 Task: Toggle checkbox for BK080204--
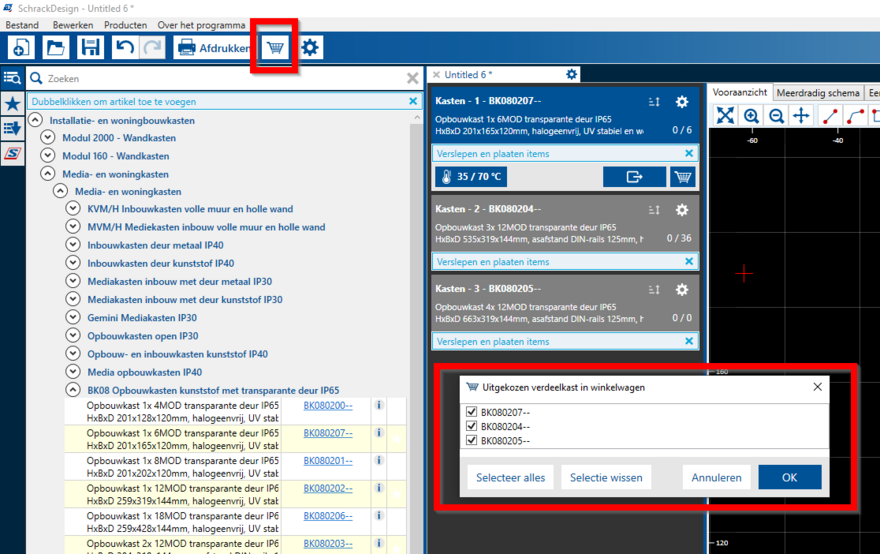(471, 426)
